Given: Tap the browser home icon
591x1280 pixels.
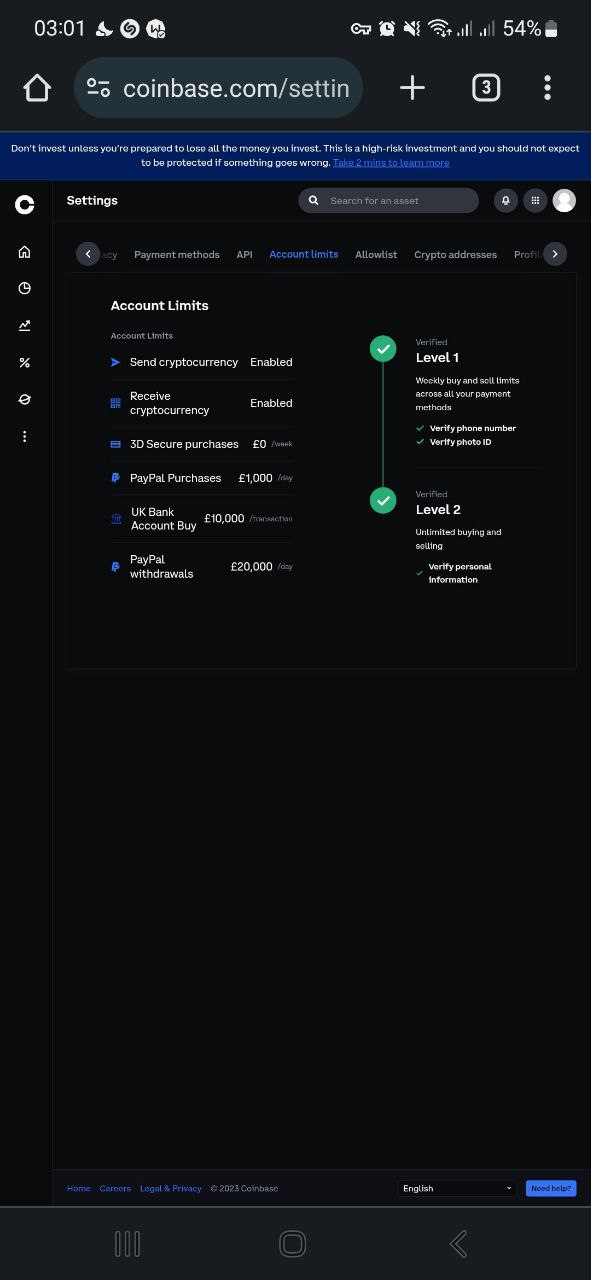Looking at the screenshot, I should (37, 88).
